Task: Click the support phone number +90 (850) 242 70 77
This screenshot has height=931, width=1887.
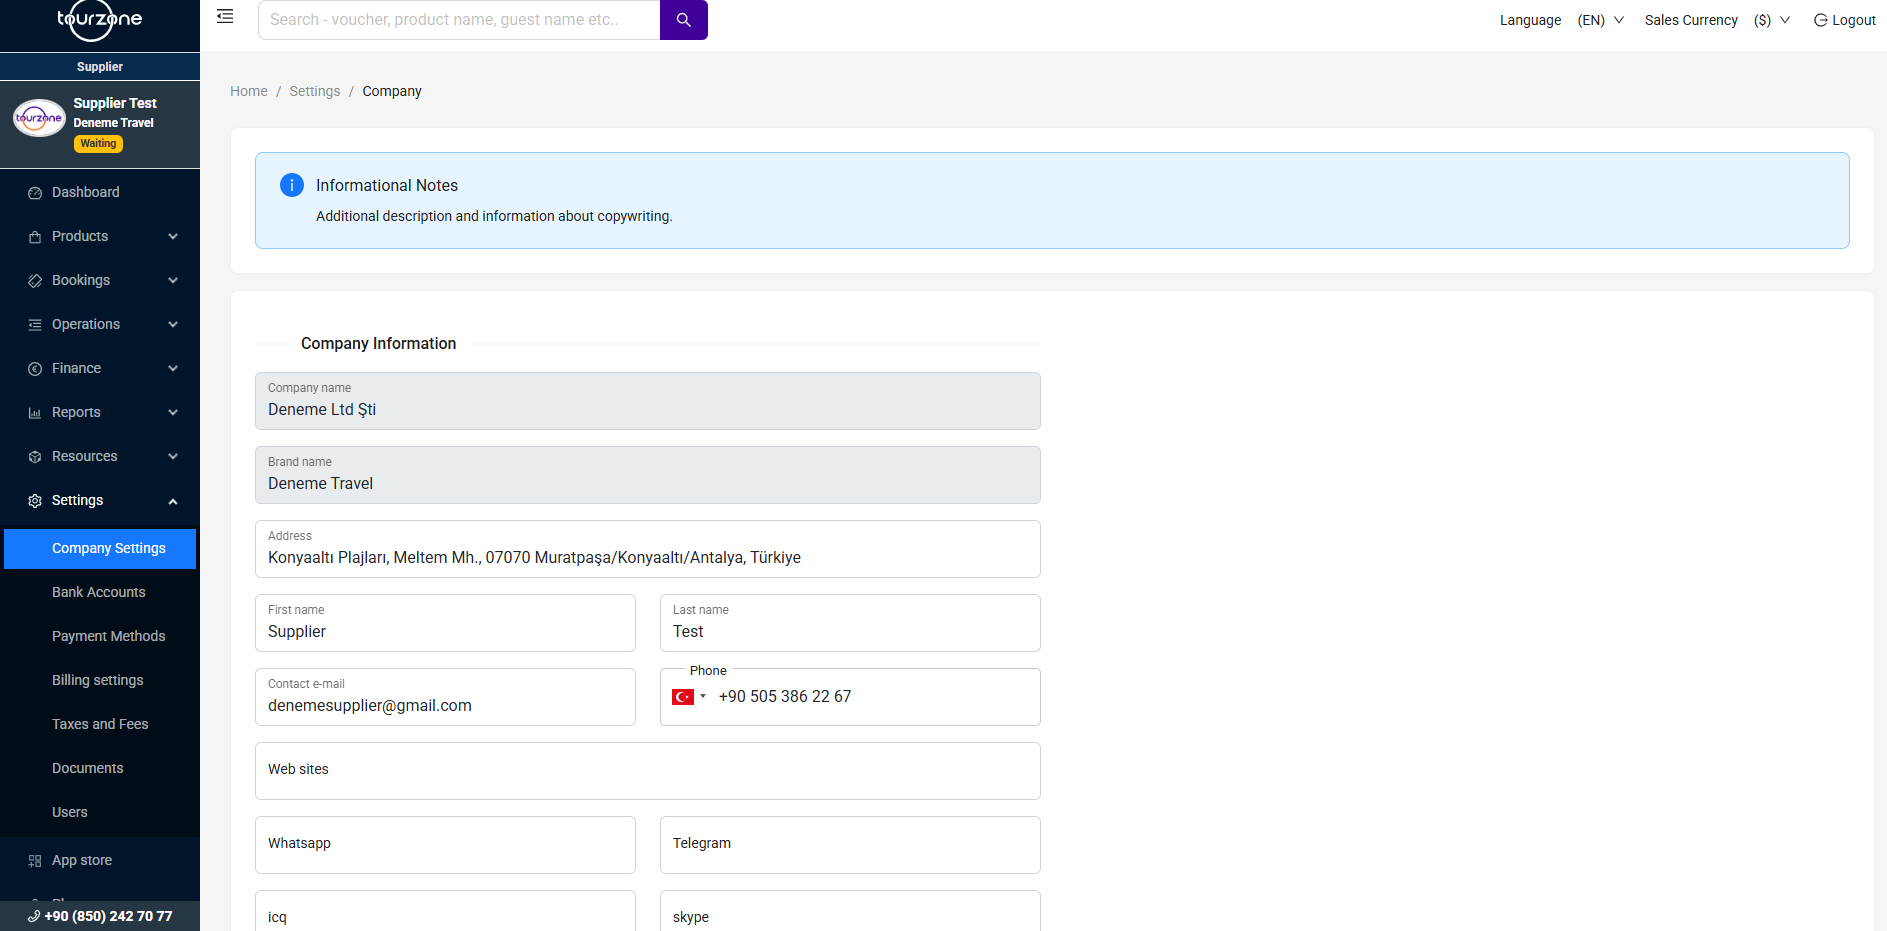Action: click(108, 916)
